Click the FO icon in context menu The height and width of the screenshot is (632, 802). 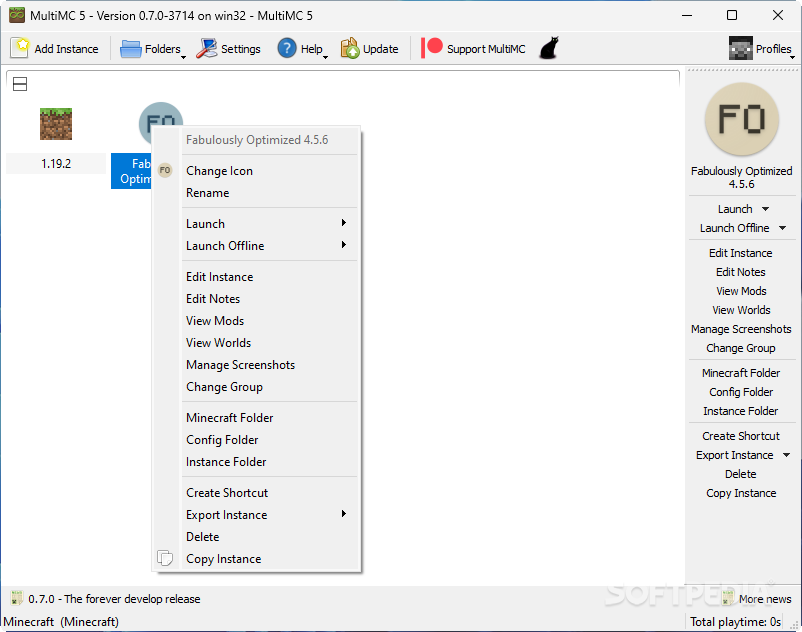click(x=165, y=170)
